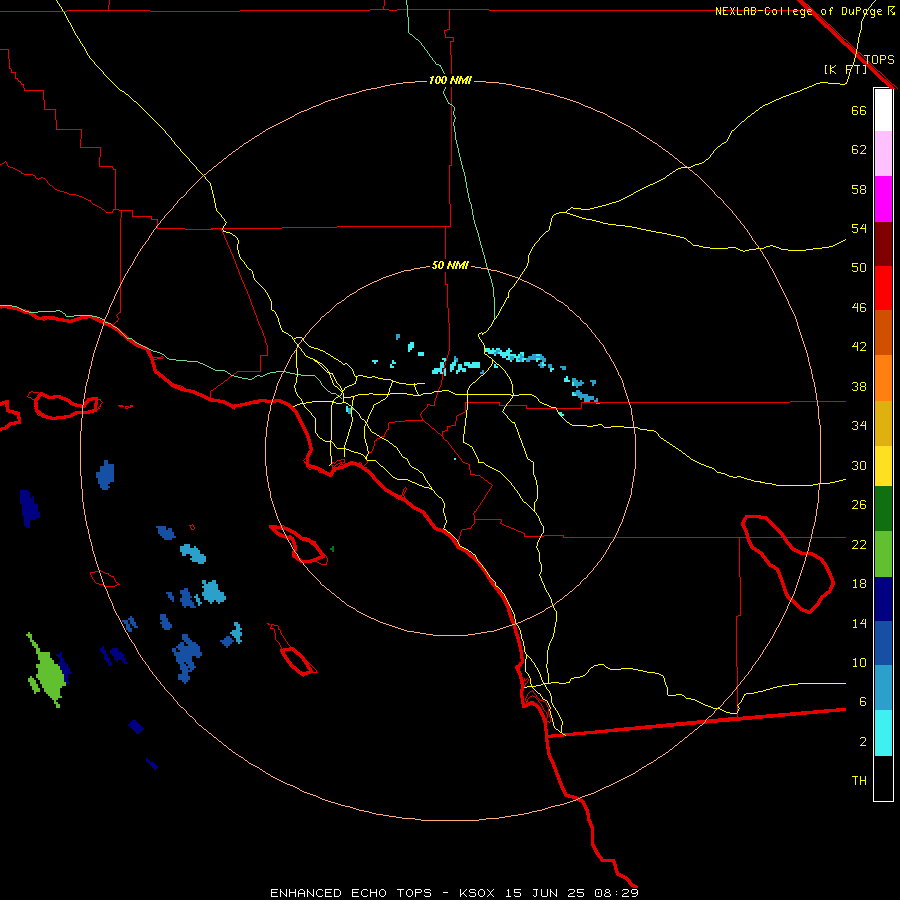Click the orange 38-42 legend swatch
This screenshot has height=900, width=900.
click(x=883, y=378)
